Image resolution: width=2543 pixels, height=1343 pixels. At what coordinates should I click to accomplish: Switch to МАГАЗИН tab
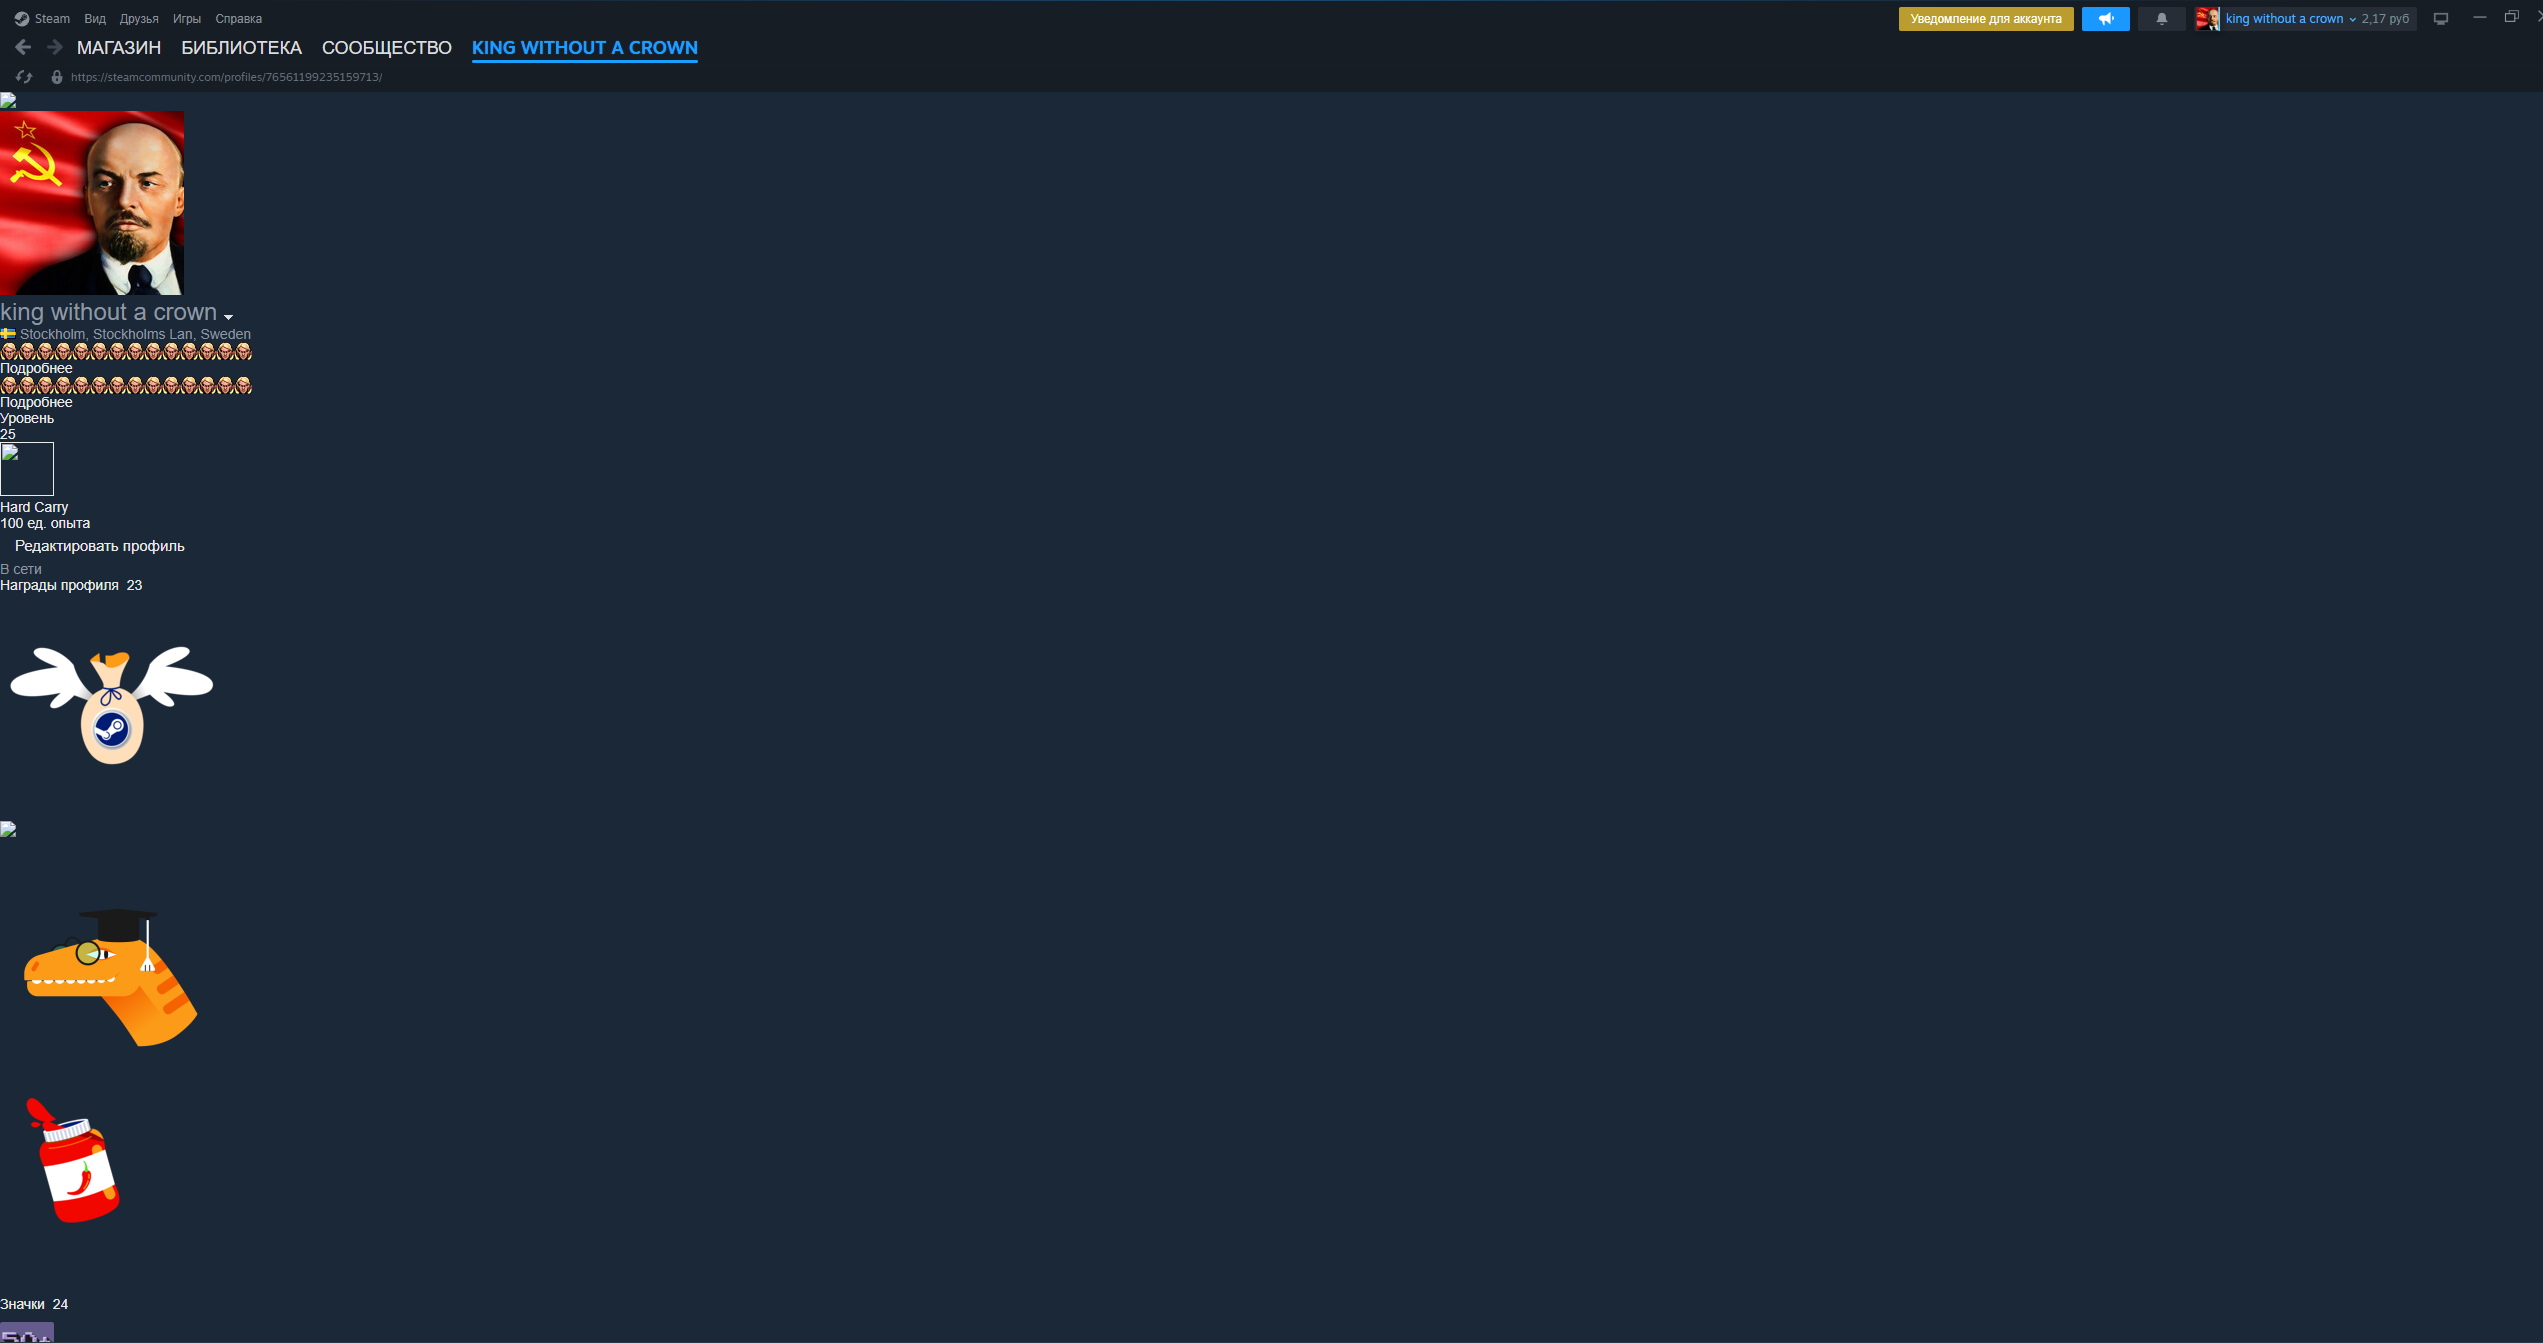(x=119, y=48)
